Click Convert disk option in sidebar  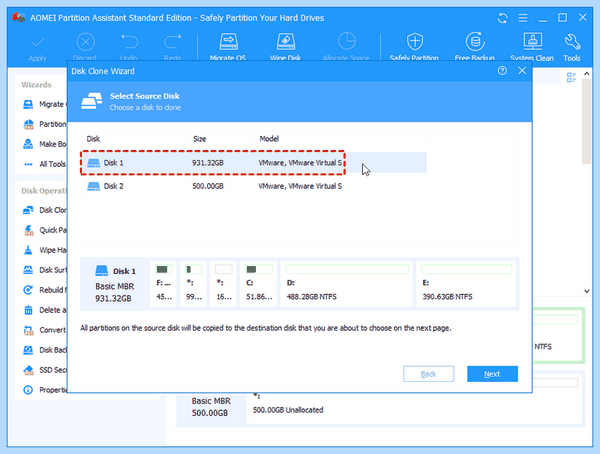(44, 330)
